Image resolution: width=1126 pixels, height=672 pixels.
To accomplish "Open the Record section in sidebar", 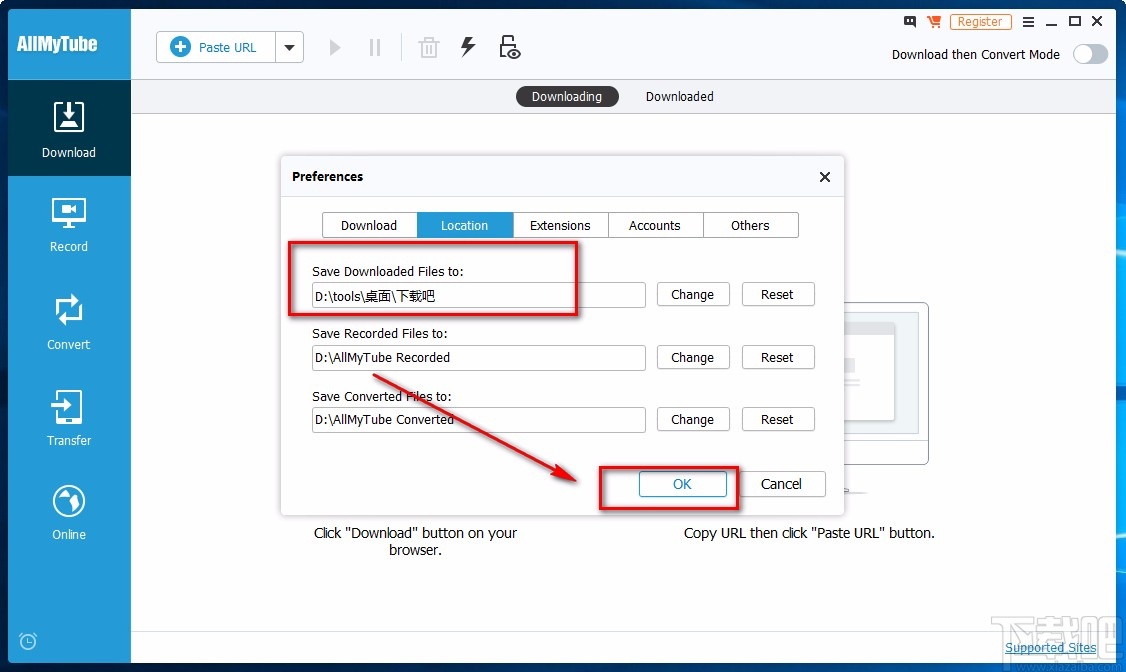I will point(69,225).
